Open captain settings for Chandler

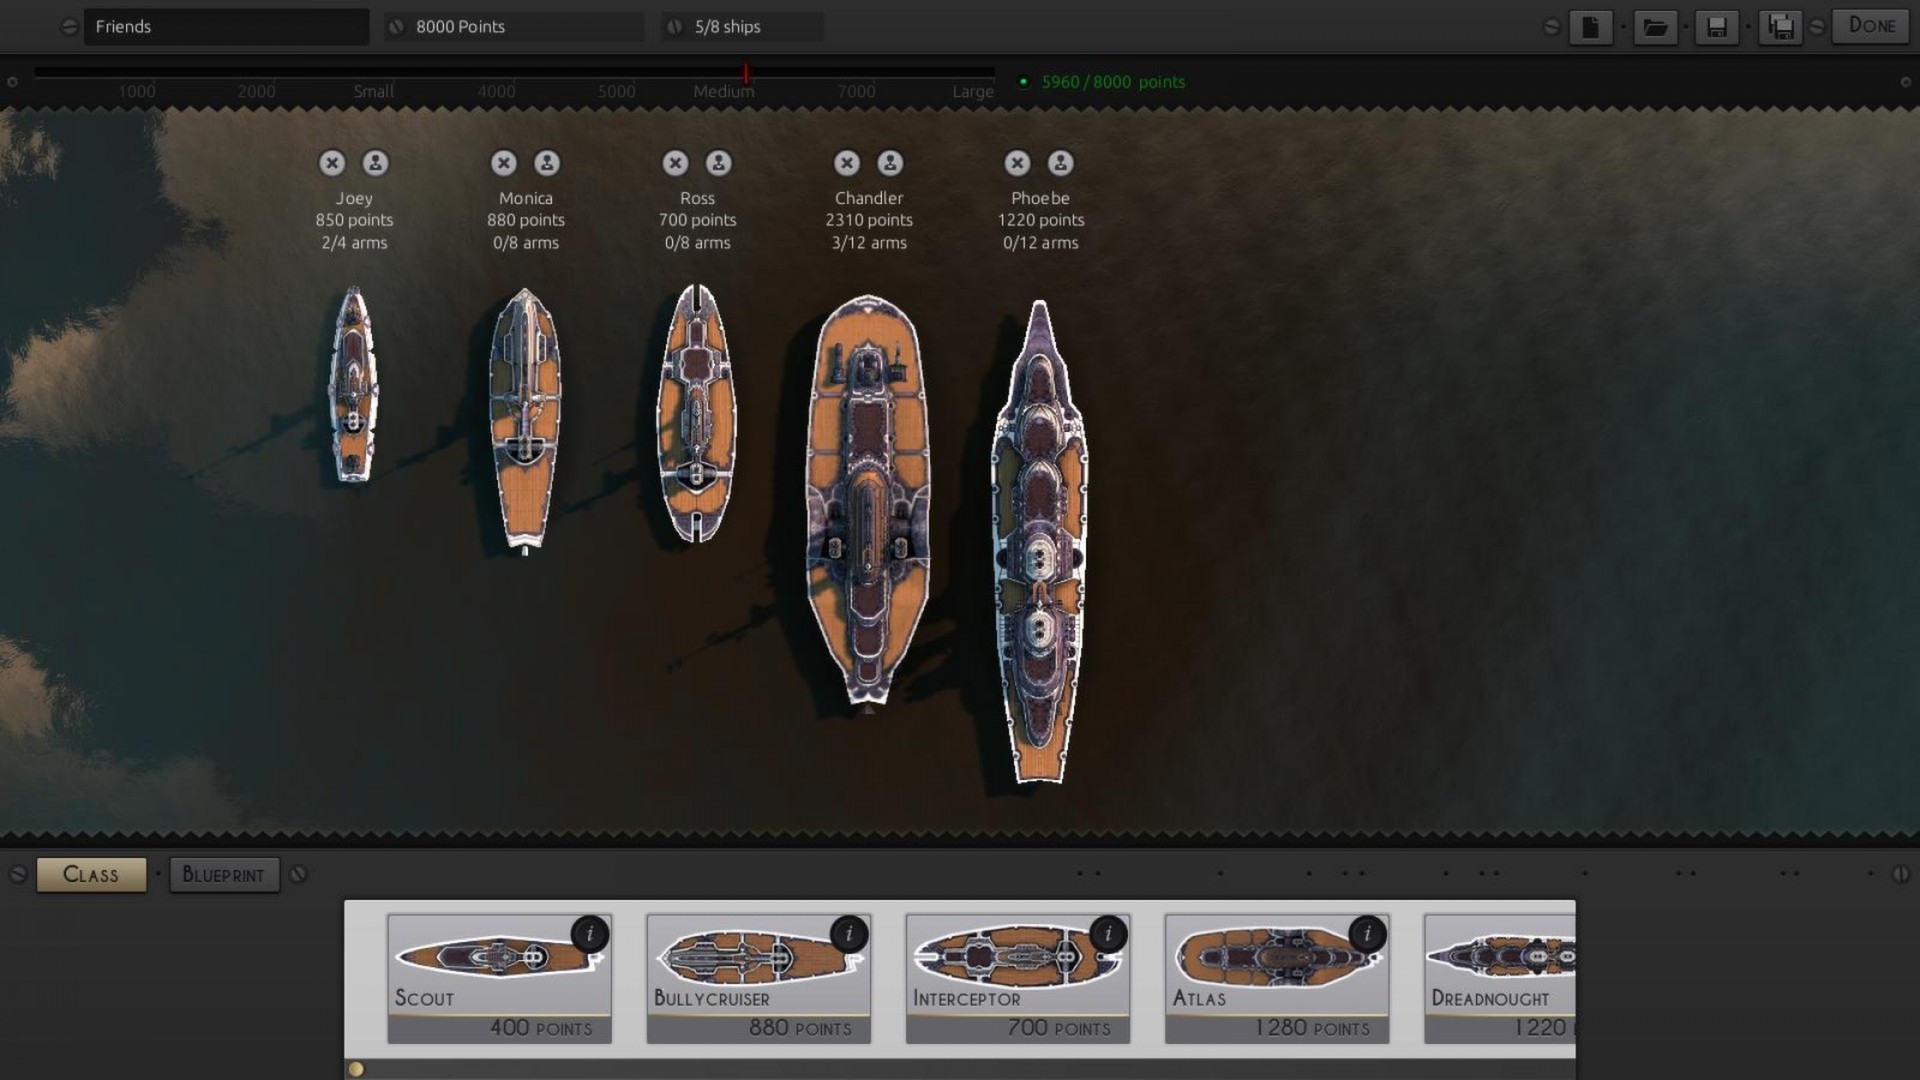[x=890, y=163]
